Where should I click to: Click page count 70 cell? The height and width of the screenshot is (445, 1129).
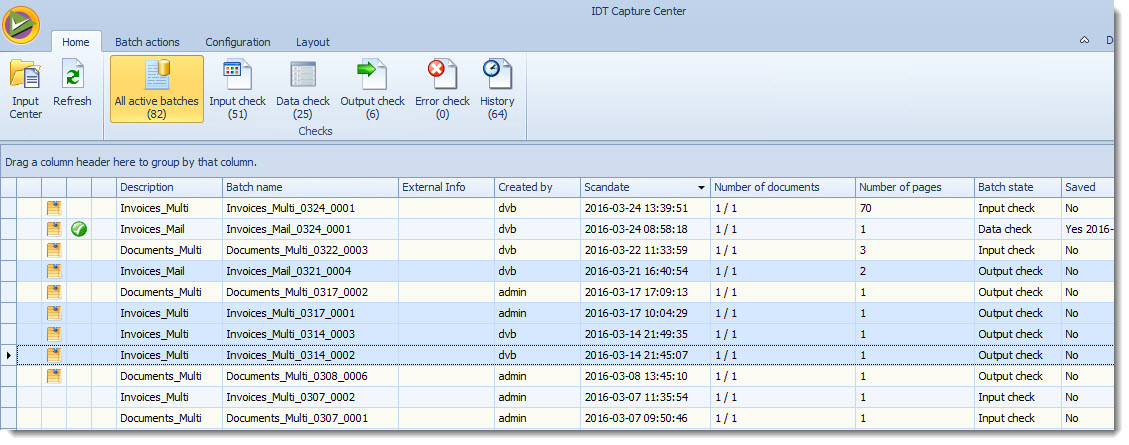(915, 208)
